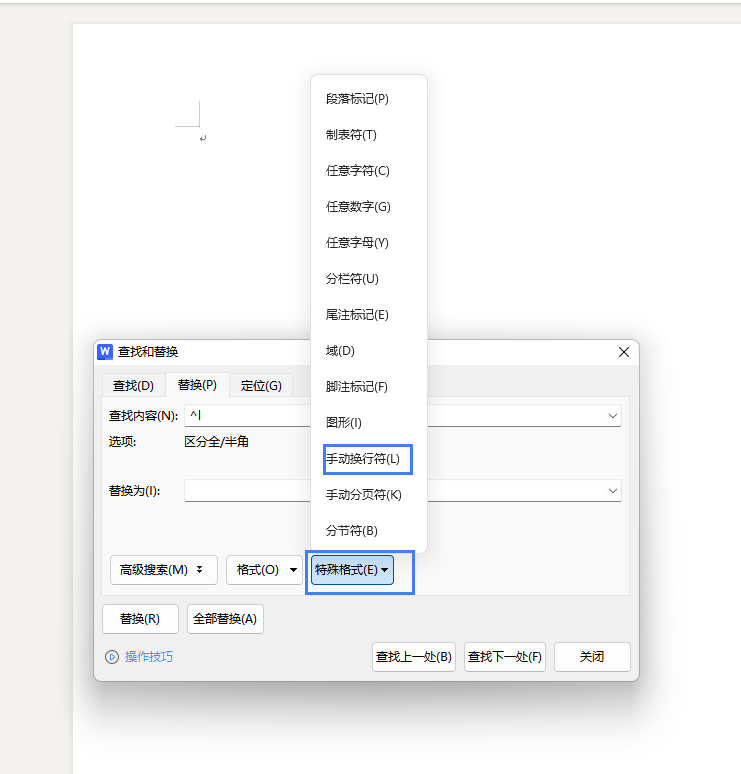Viewport: 741px width, 774px height.
Task: Click inside the 替换为 input field
Action: pos(245,491)
